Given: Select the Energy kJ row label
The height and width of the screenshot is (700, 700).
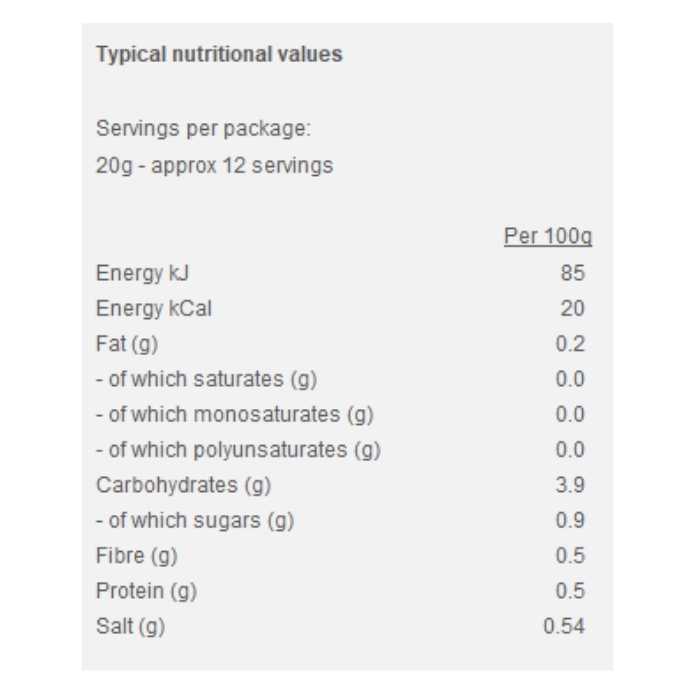Looking at the screenshot, I should [142, 273].
